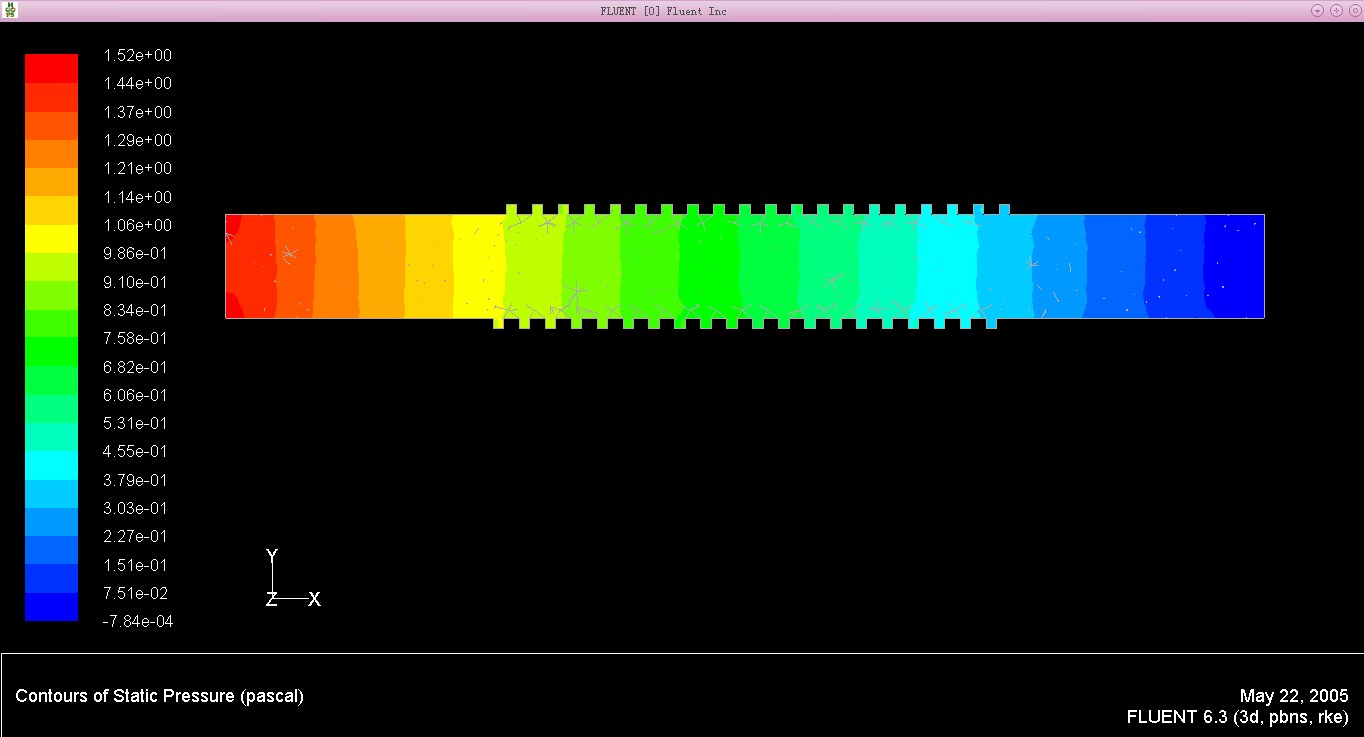
Task: Pick the yellow swatch beside 1.06e+00
Action: click(x=51, y=238)
